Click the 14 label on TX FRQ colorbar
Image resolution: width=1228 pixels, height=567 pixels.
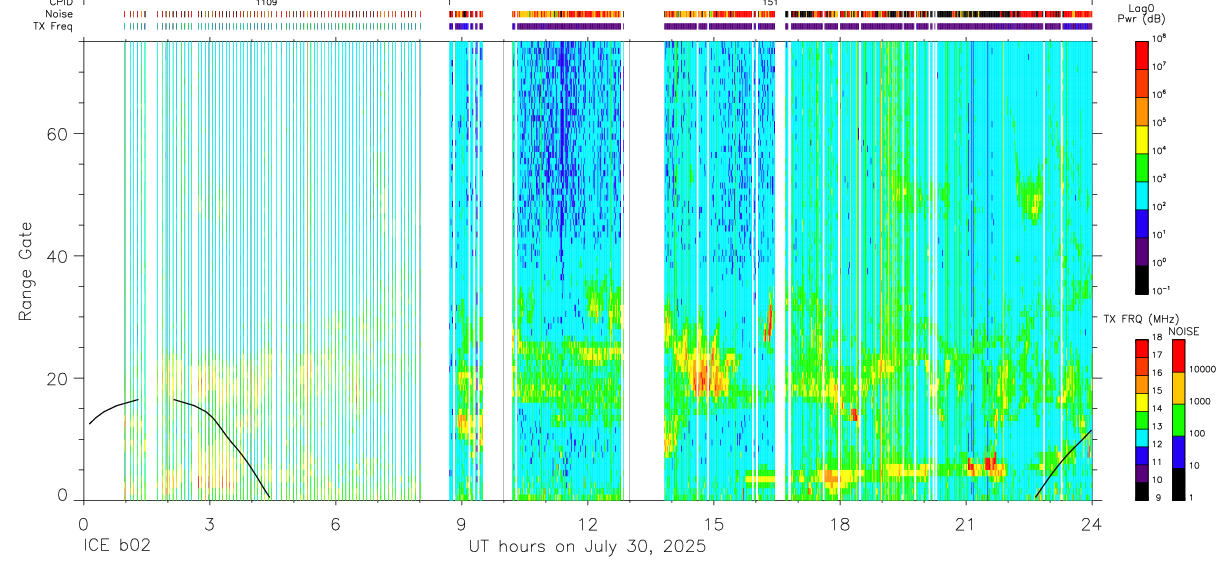click(1157, 410)
